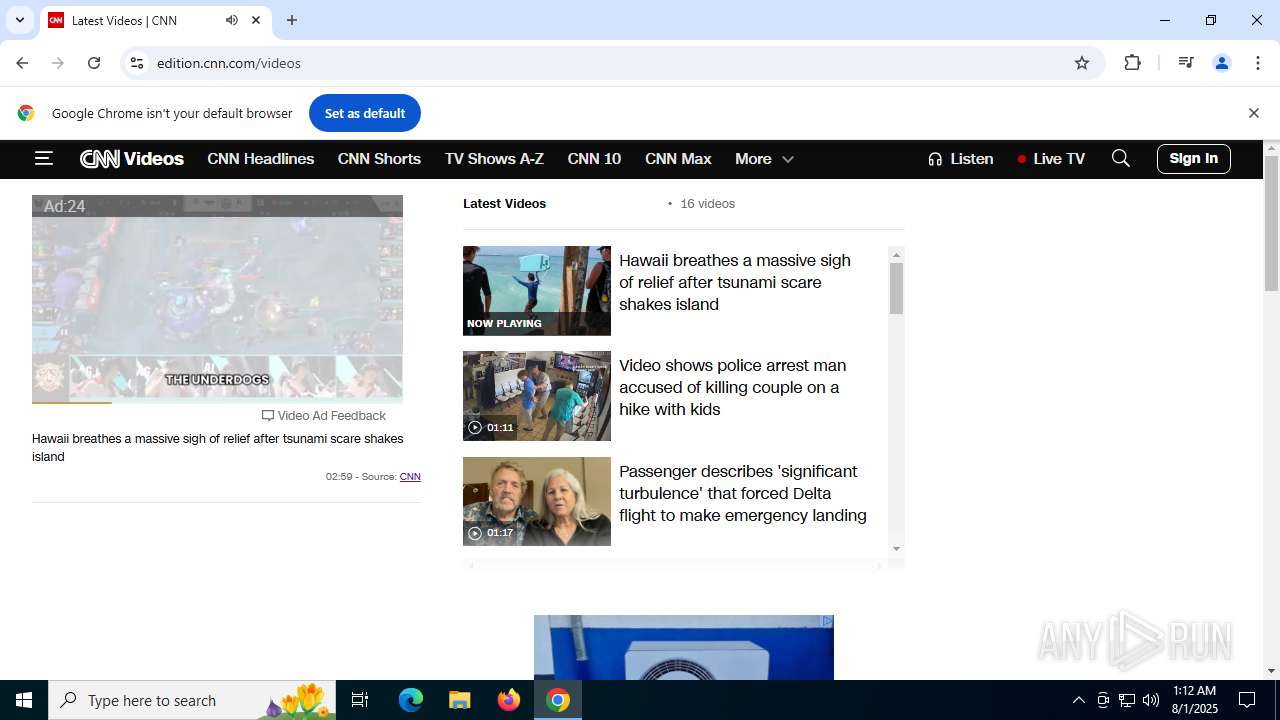Viewport: 1280px width, 720px height.
Task: Open Live TV
Action: click(1051, 159)
